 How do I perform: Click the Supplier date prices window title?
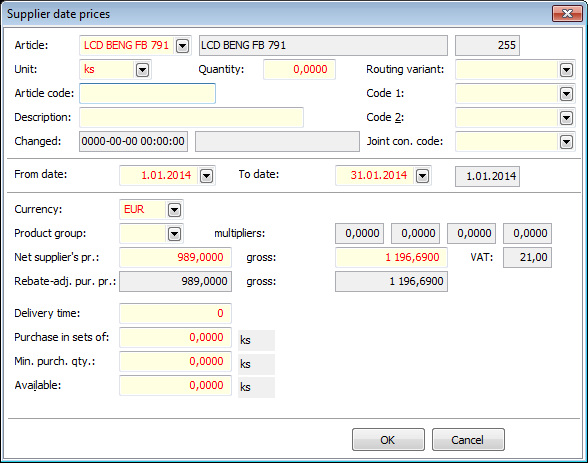coord(58,14)
